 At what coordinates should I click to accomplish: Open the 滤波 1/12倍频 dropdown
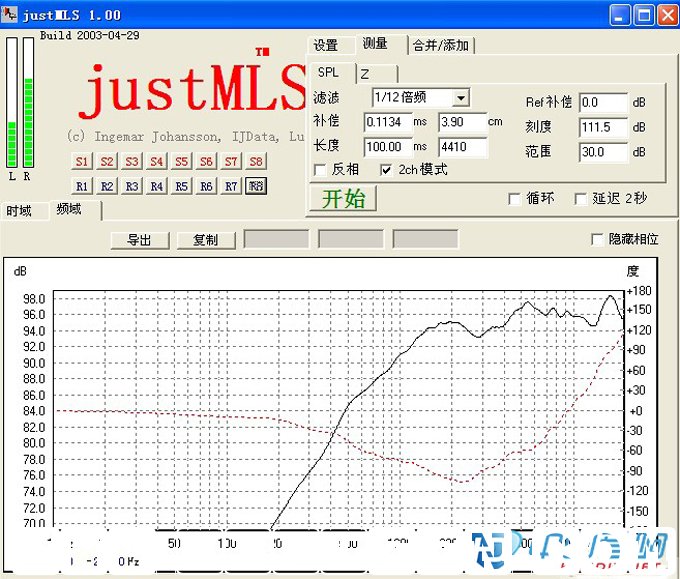click(x=461, y=98)
